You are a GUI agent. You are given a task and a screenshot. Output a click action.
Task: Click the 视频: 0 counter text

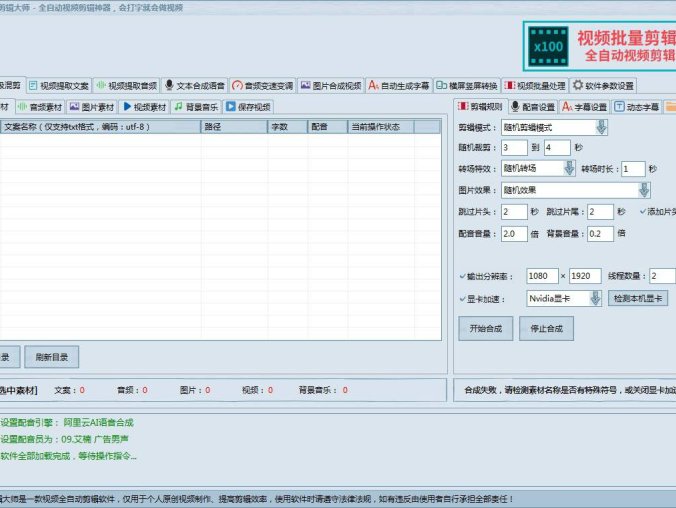point(258,390)
